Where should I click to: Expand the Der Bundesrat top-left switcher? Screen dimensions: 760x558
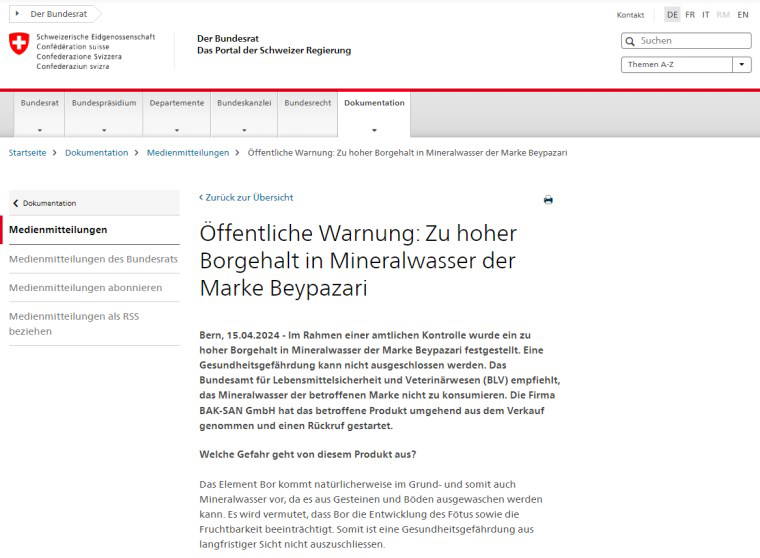tap(52, 14)
